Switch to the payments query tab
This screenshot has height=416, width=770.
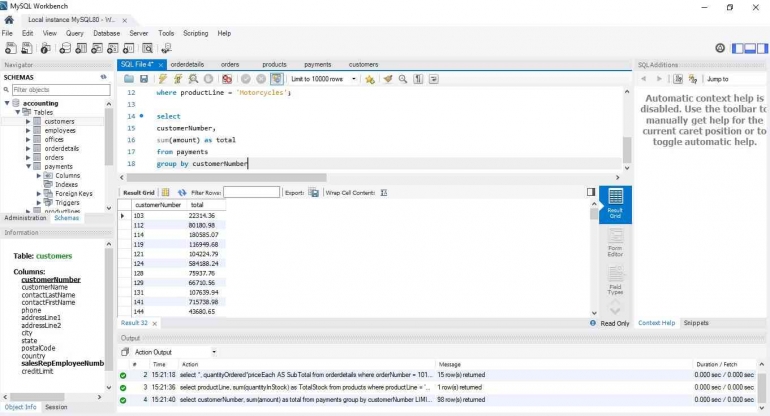click(x=318, y=64)
